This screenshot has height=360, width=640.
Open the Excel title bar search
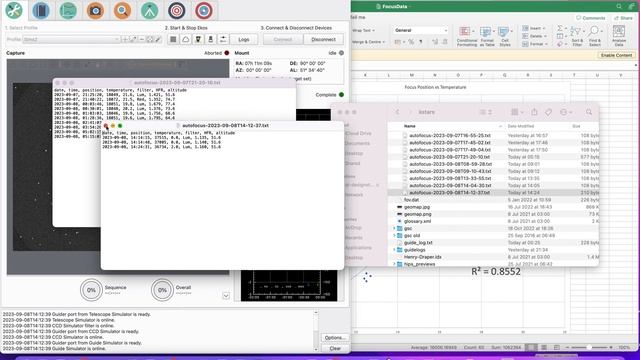coord(619,6)
